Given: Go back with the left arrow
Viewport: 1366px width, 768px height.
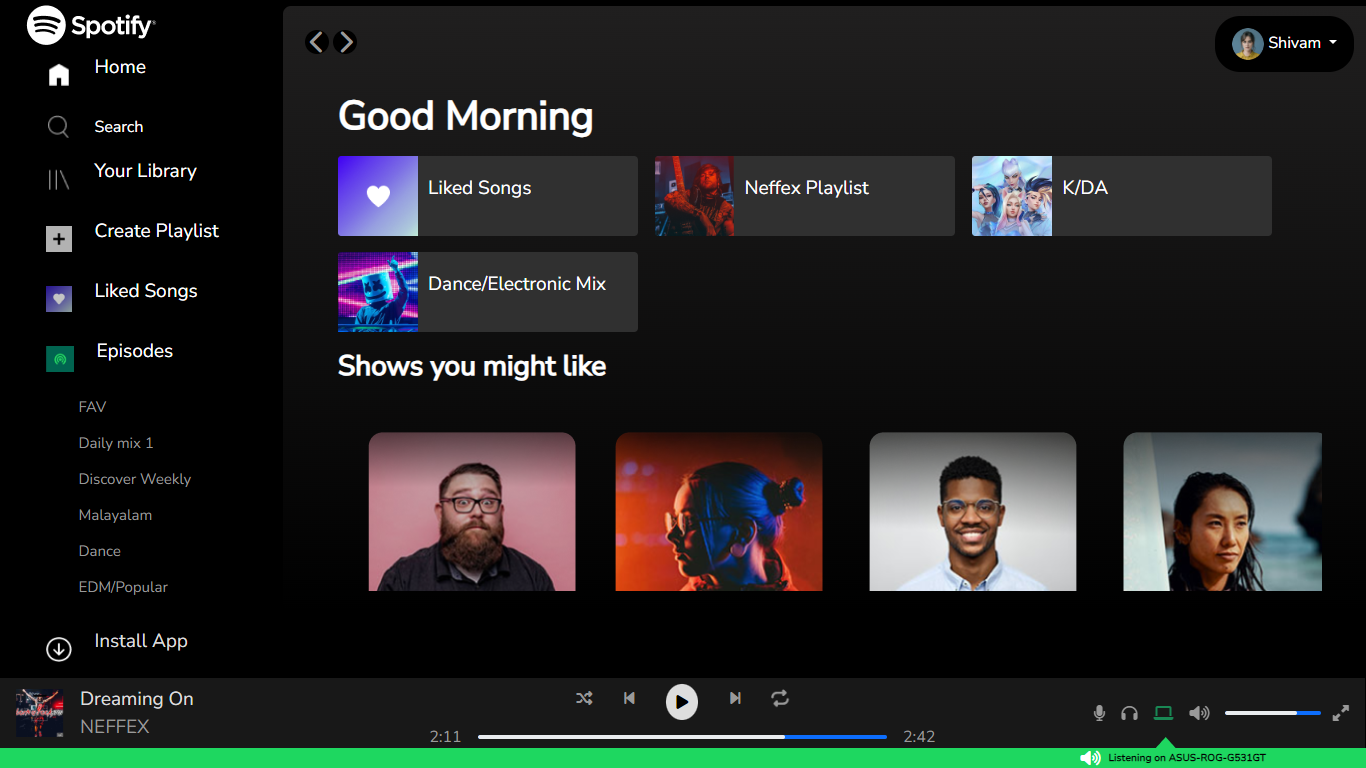Looking at the screenshot, I should (x=317, y=42).
